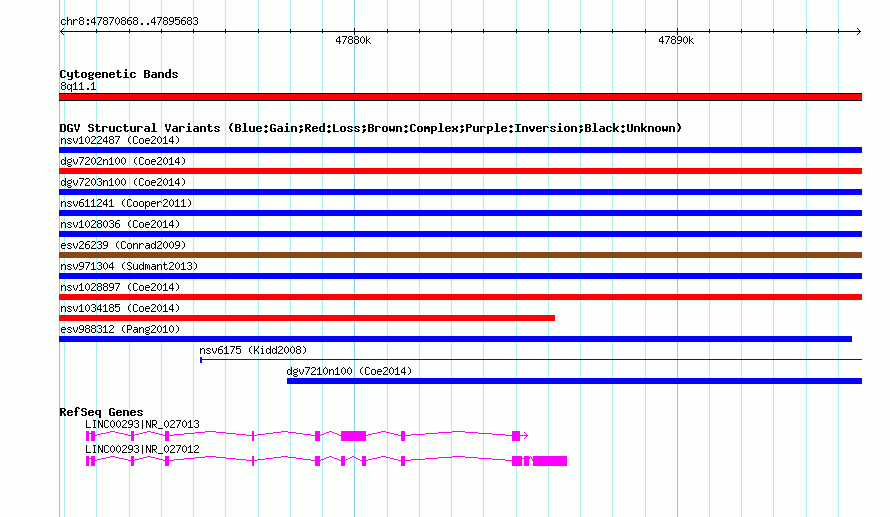Viewport: 890px width, 517px height.
Task: Click the red 8q11.1 cytogenetic band bar
Action: coord(460,97)
